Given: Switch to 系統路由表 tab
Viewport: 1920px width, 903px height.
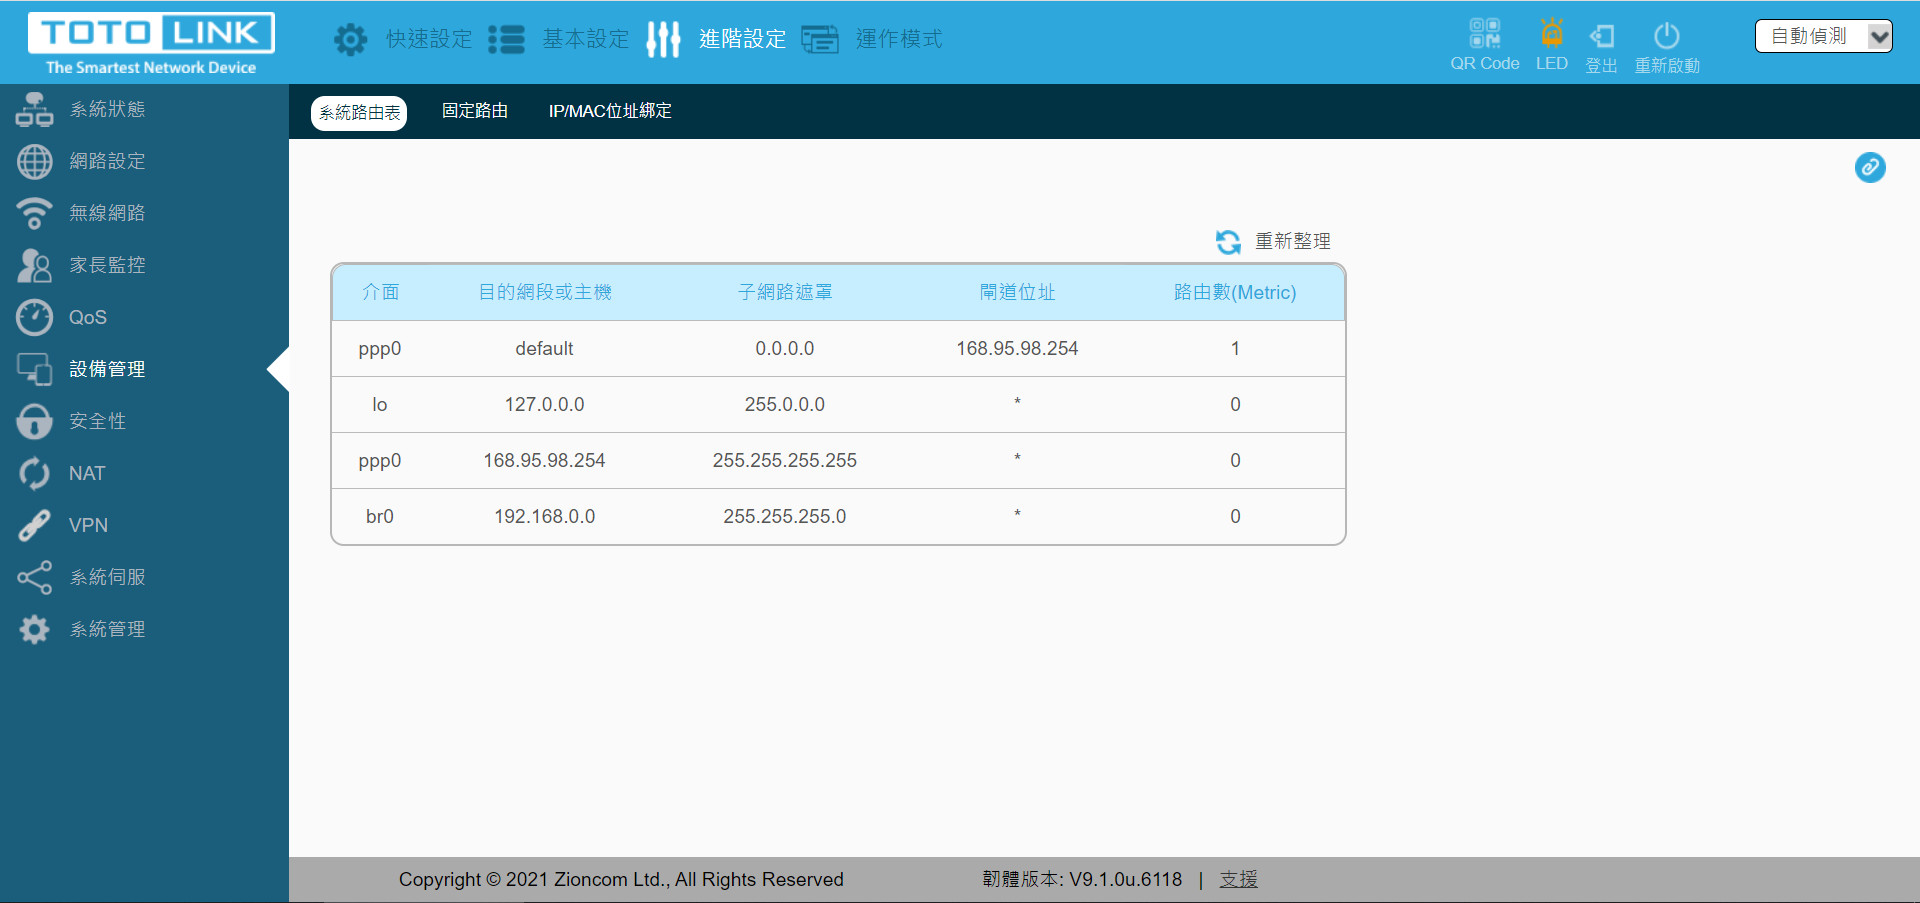Looking at the screenshot, I should click(x=359, y=113).
